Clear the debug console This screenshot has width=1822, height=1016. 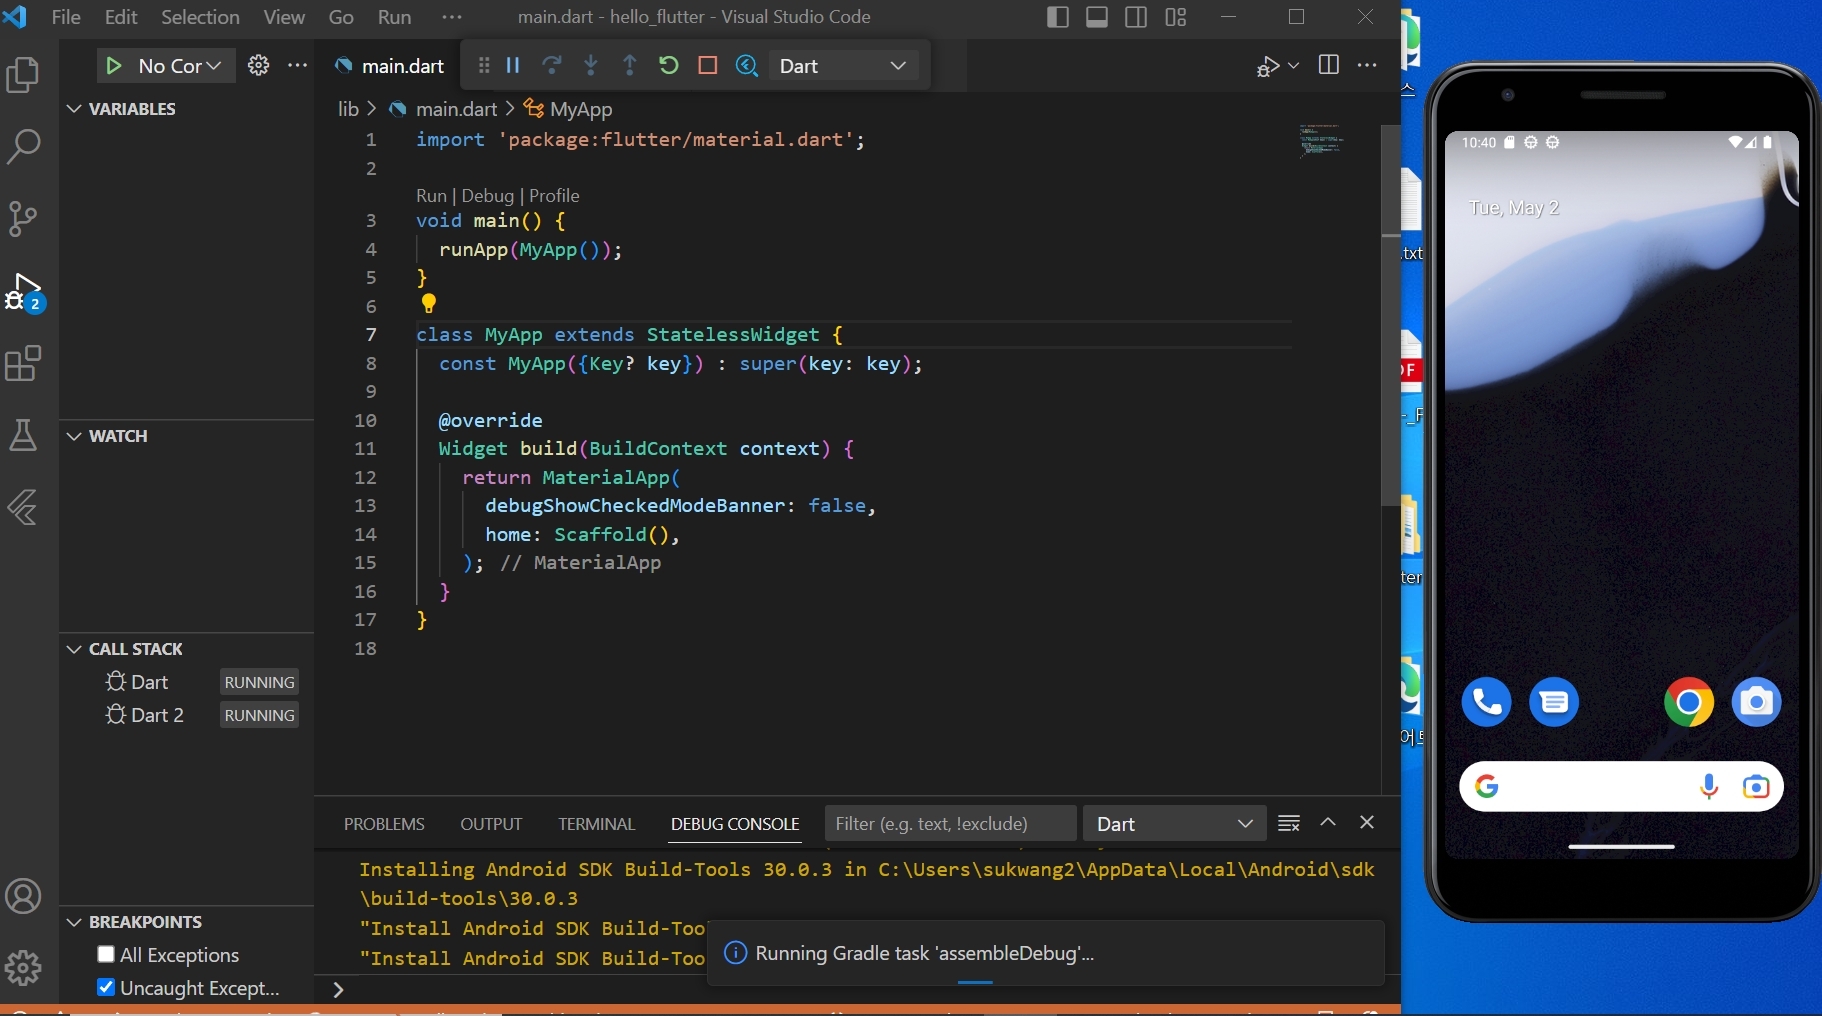pyautogui.click(x=1289, y=823)
